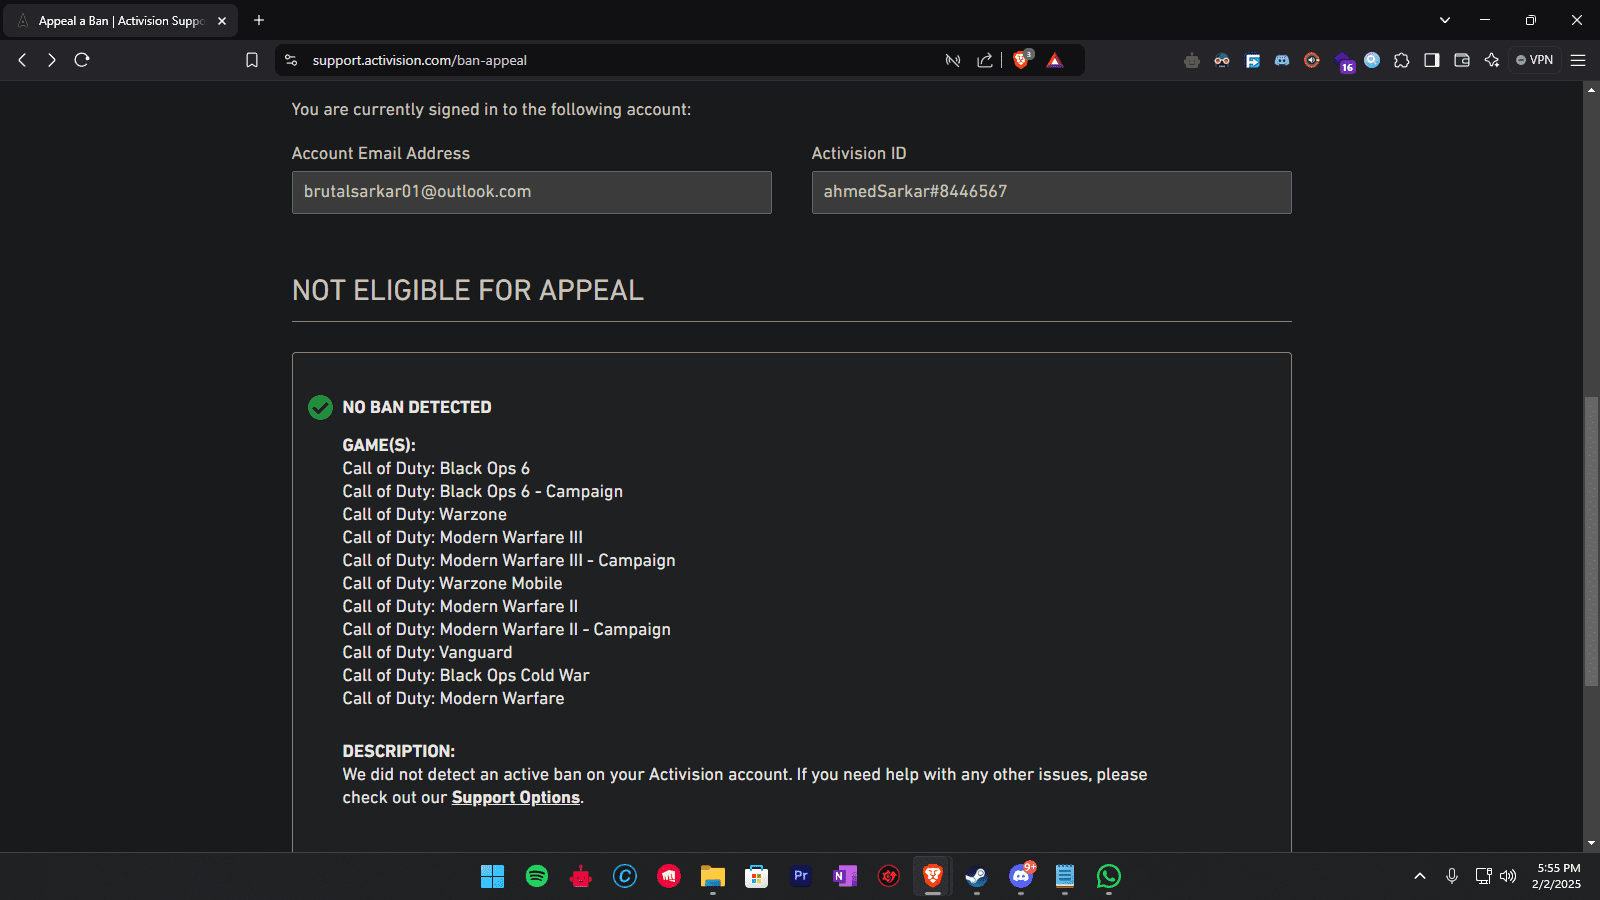Click the page vertical scrollbar thumb
Viewport: 1600px width, 900px height.
tap(1591, 540)
